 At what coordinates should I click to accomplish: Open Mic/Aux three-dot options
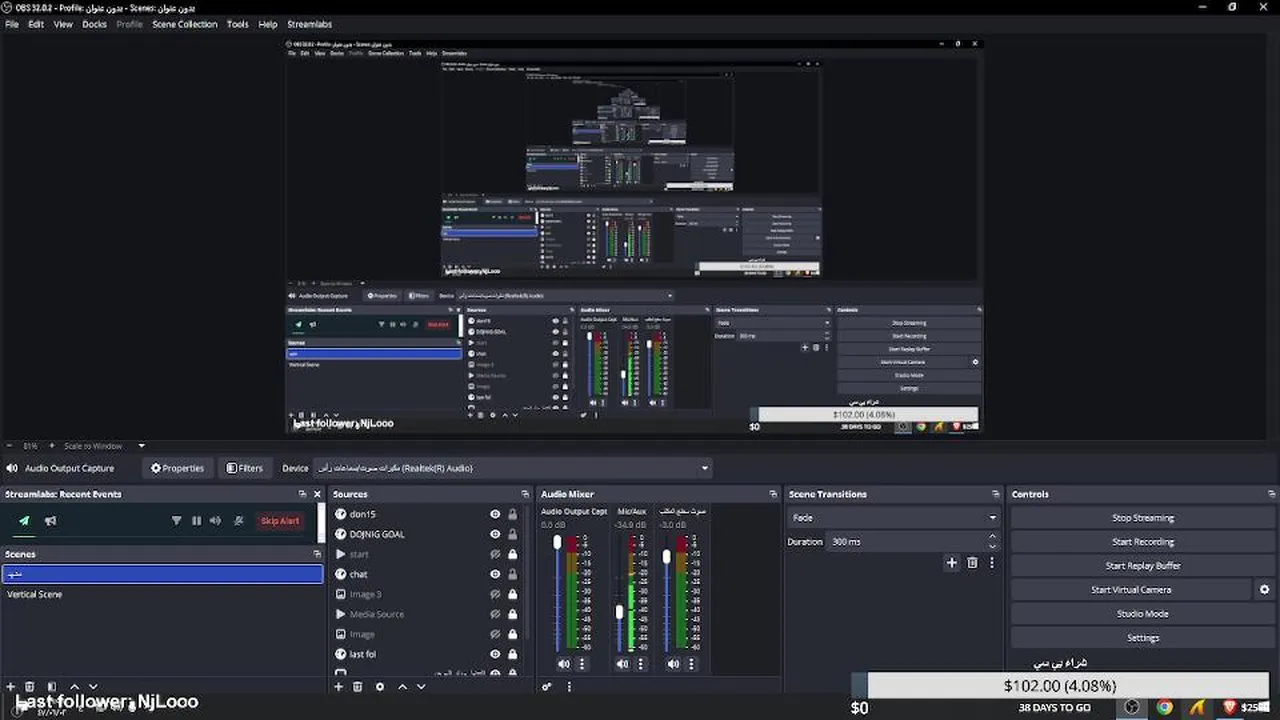click(641, 664)
